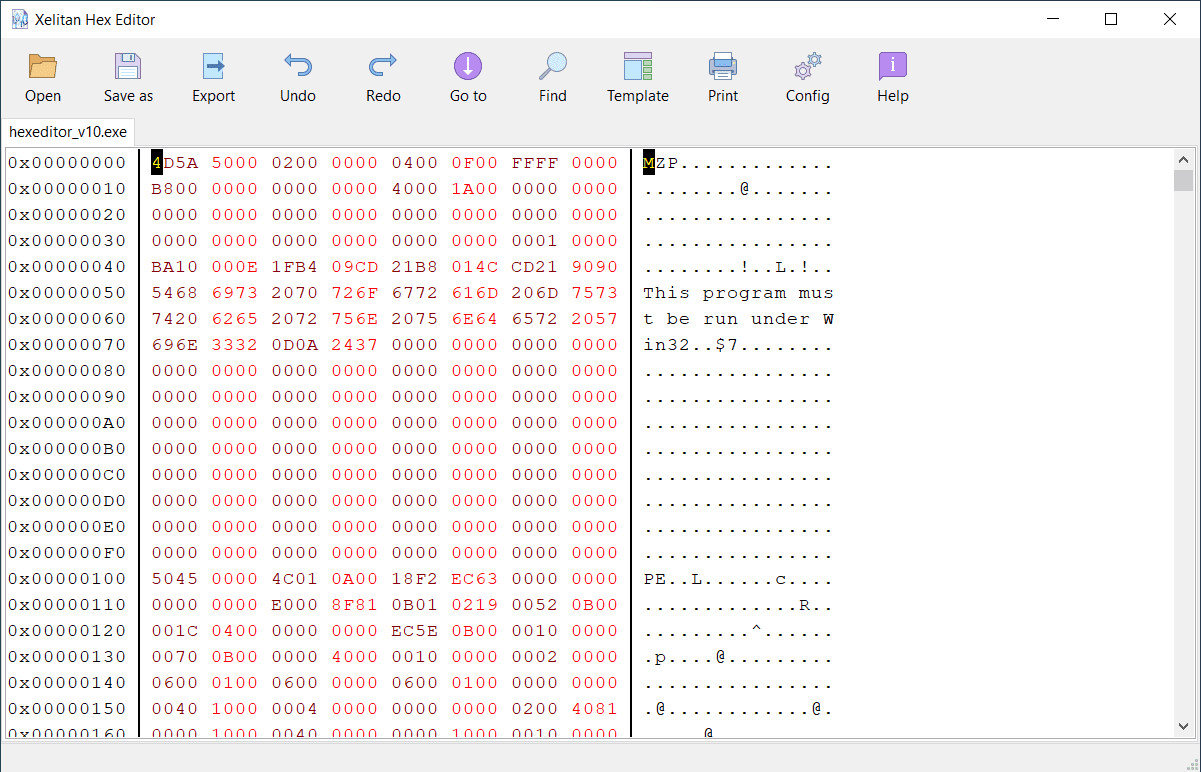This screenshot has width=1201, height=772.
Task: Click hex word 696E at row 0x70
Action: point(175,345)
